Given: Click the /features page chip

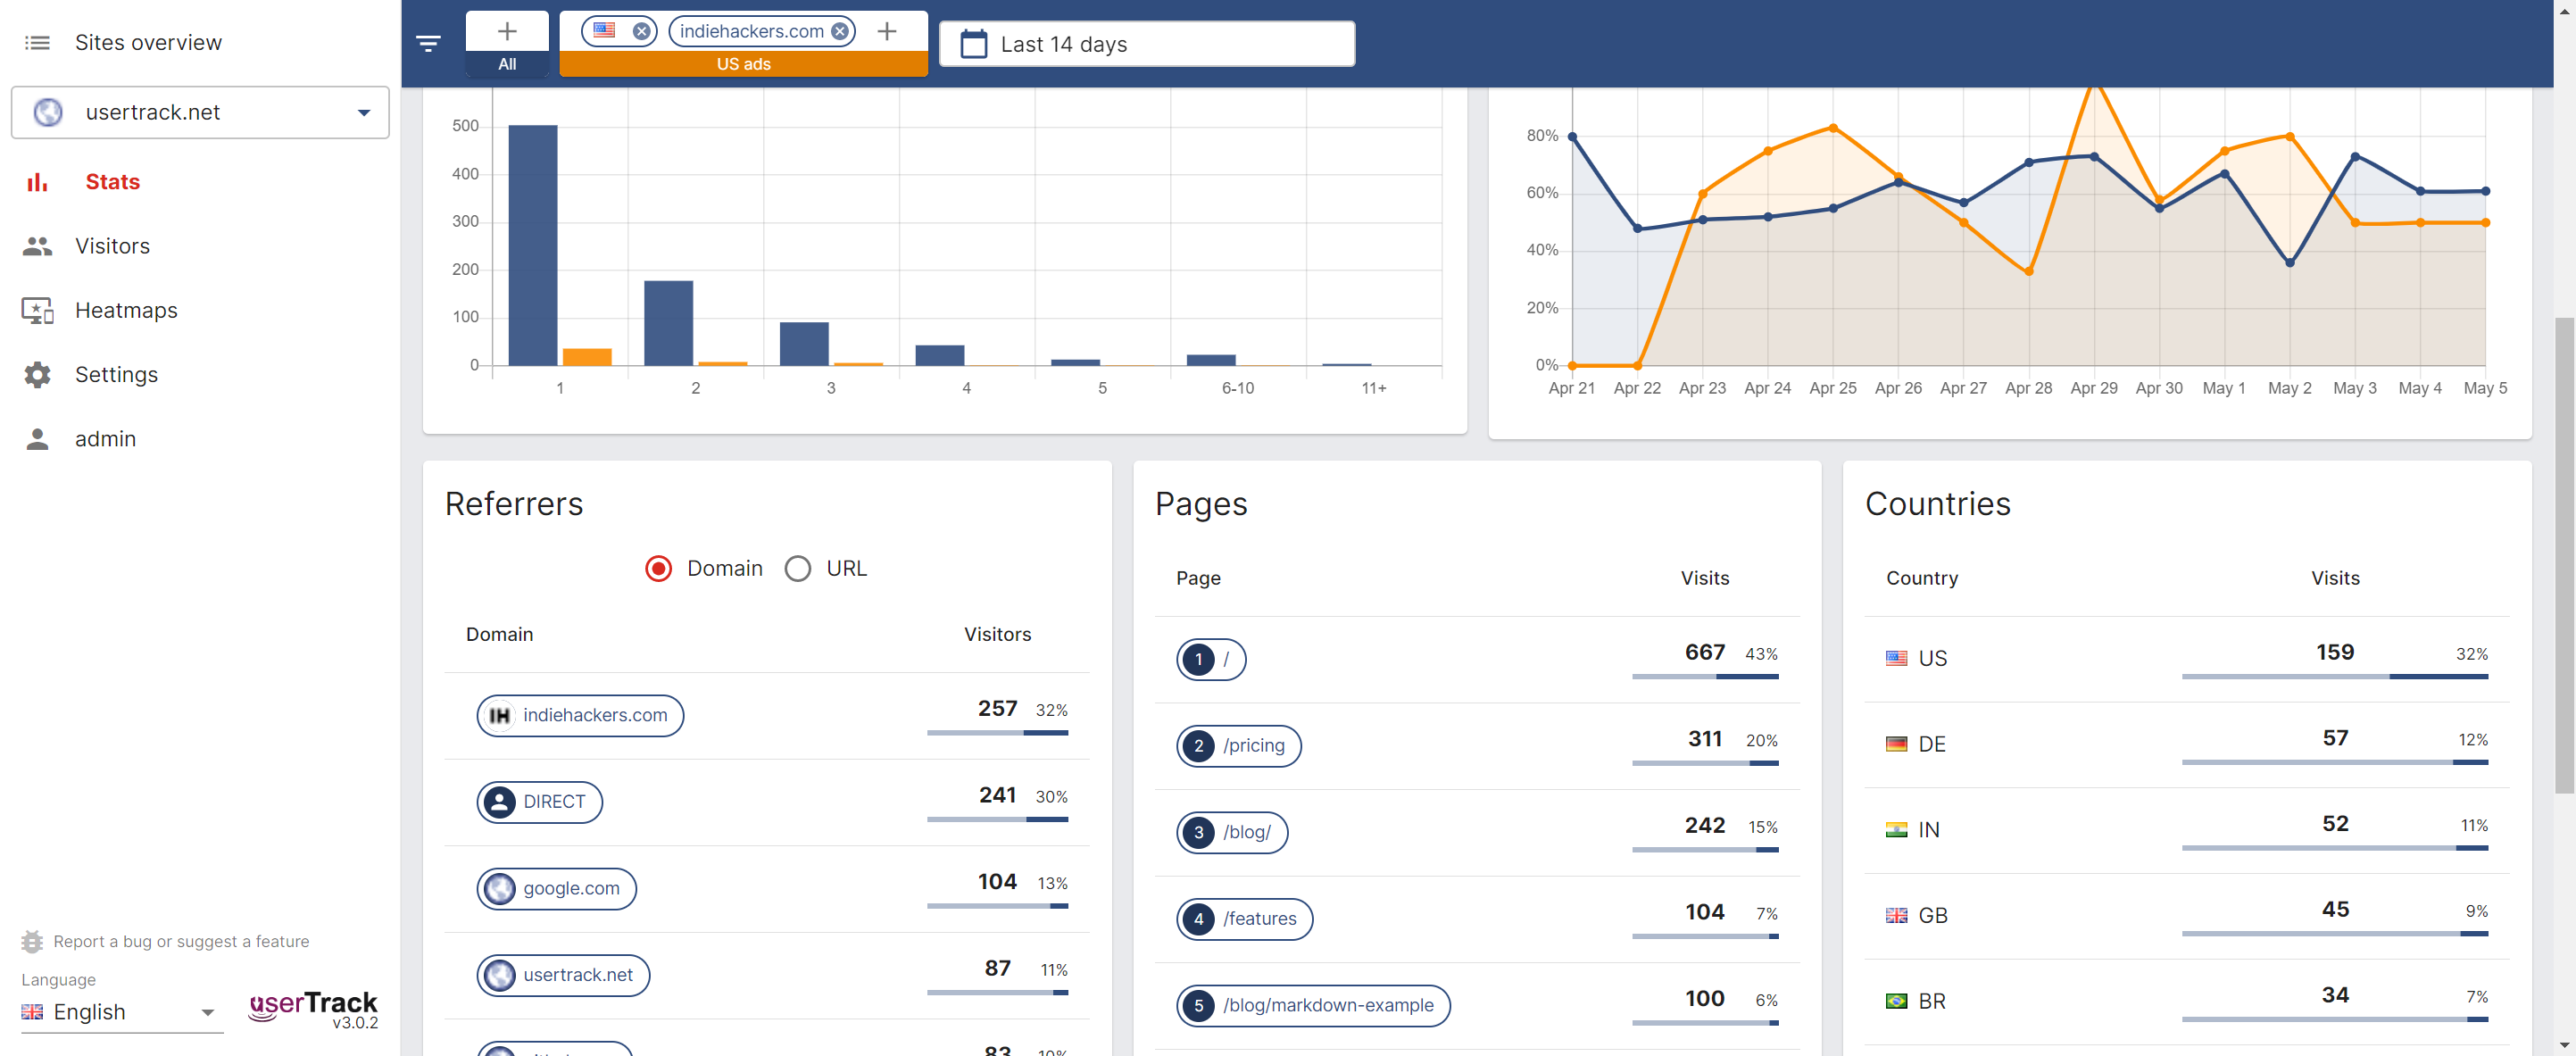Looking at the screenshot, I should click(x=1245, y=919).
